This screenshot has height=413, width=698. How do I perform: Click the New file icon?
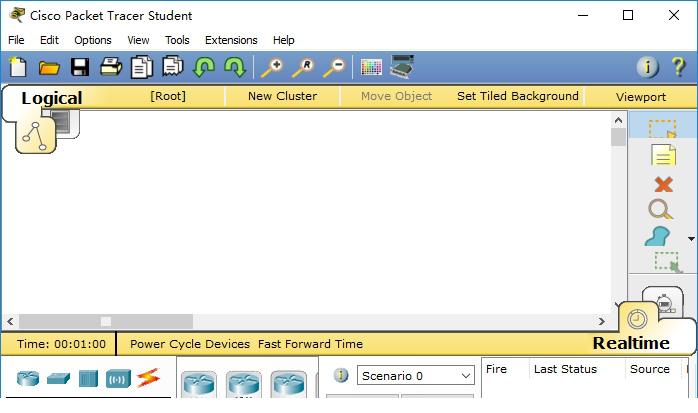pos(18,67)
